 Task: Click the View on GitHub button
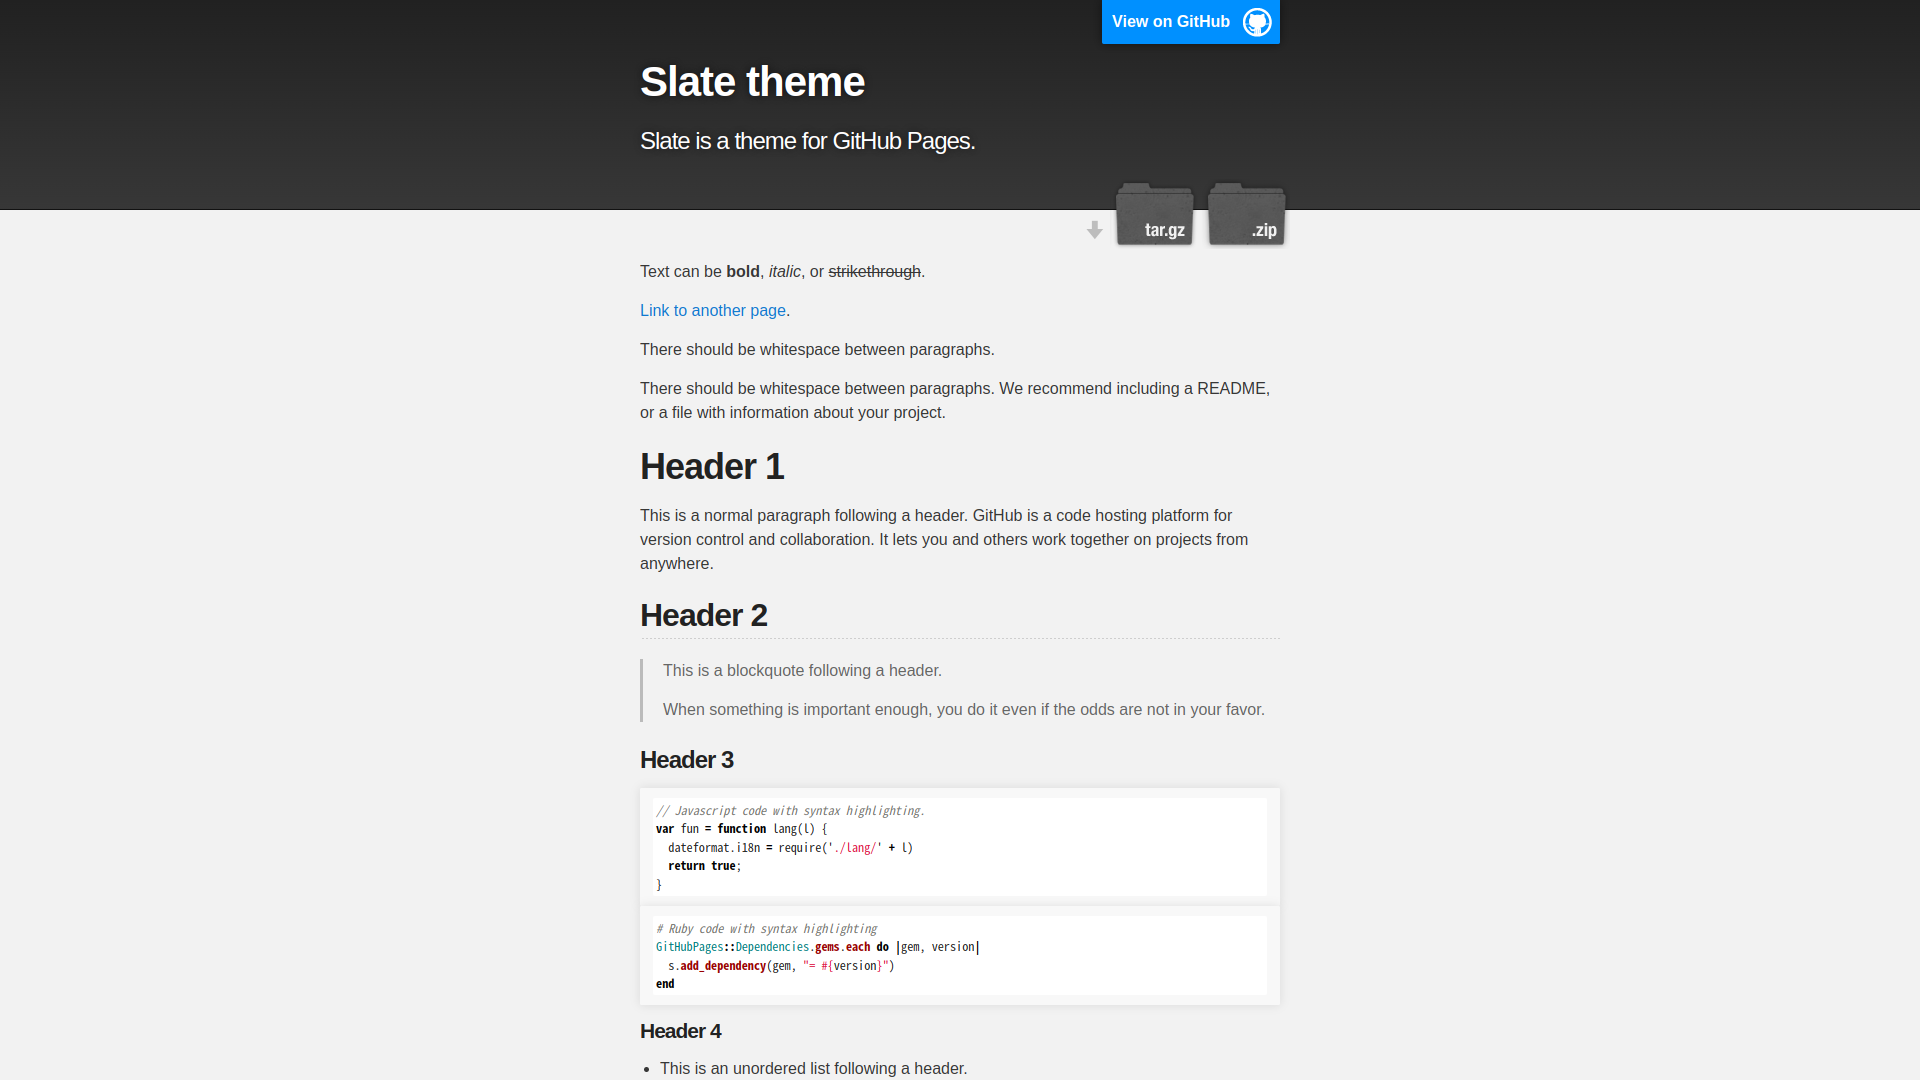point(1170,21)
